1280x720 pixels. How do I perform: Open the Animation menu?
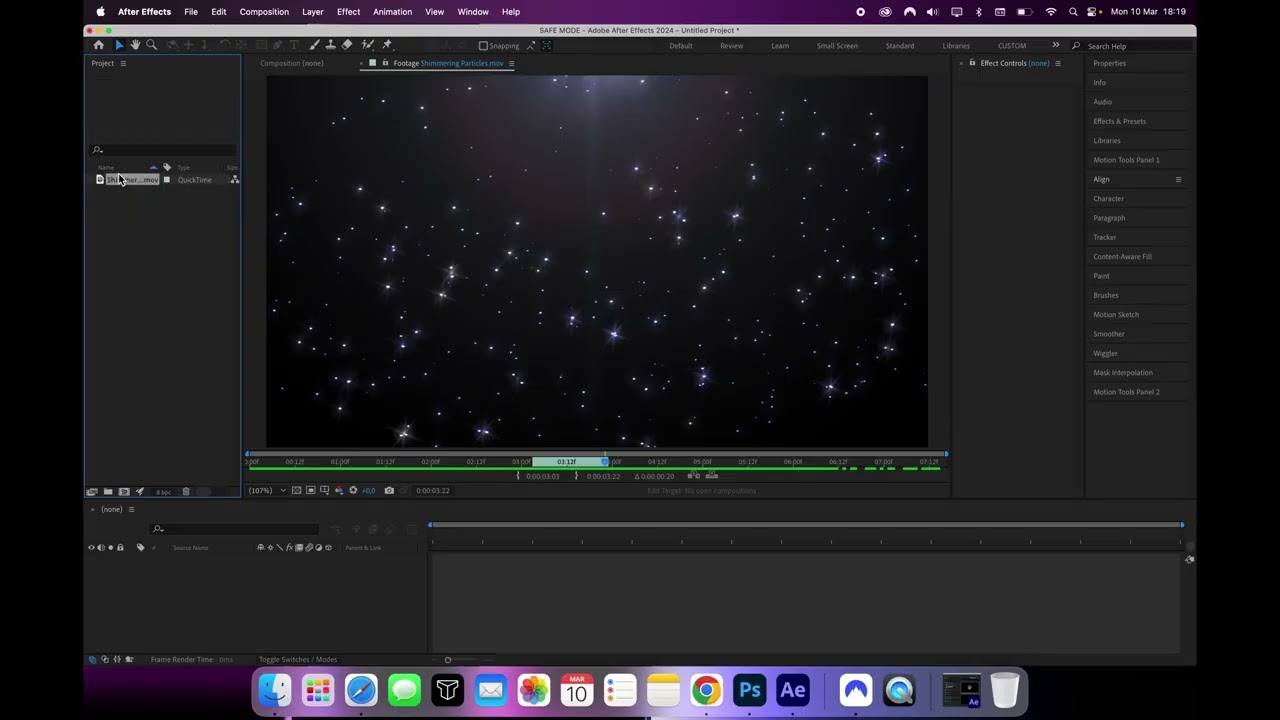(392, 12)
